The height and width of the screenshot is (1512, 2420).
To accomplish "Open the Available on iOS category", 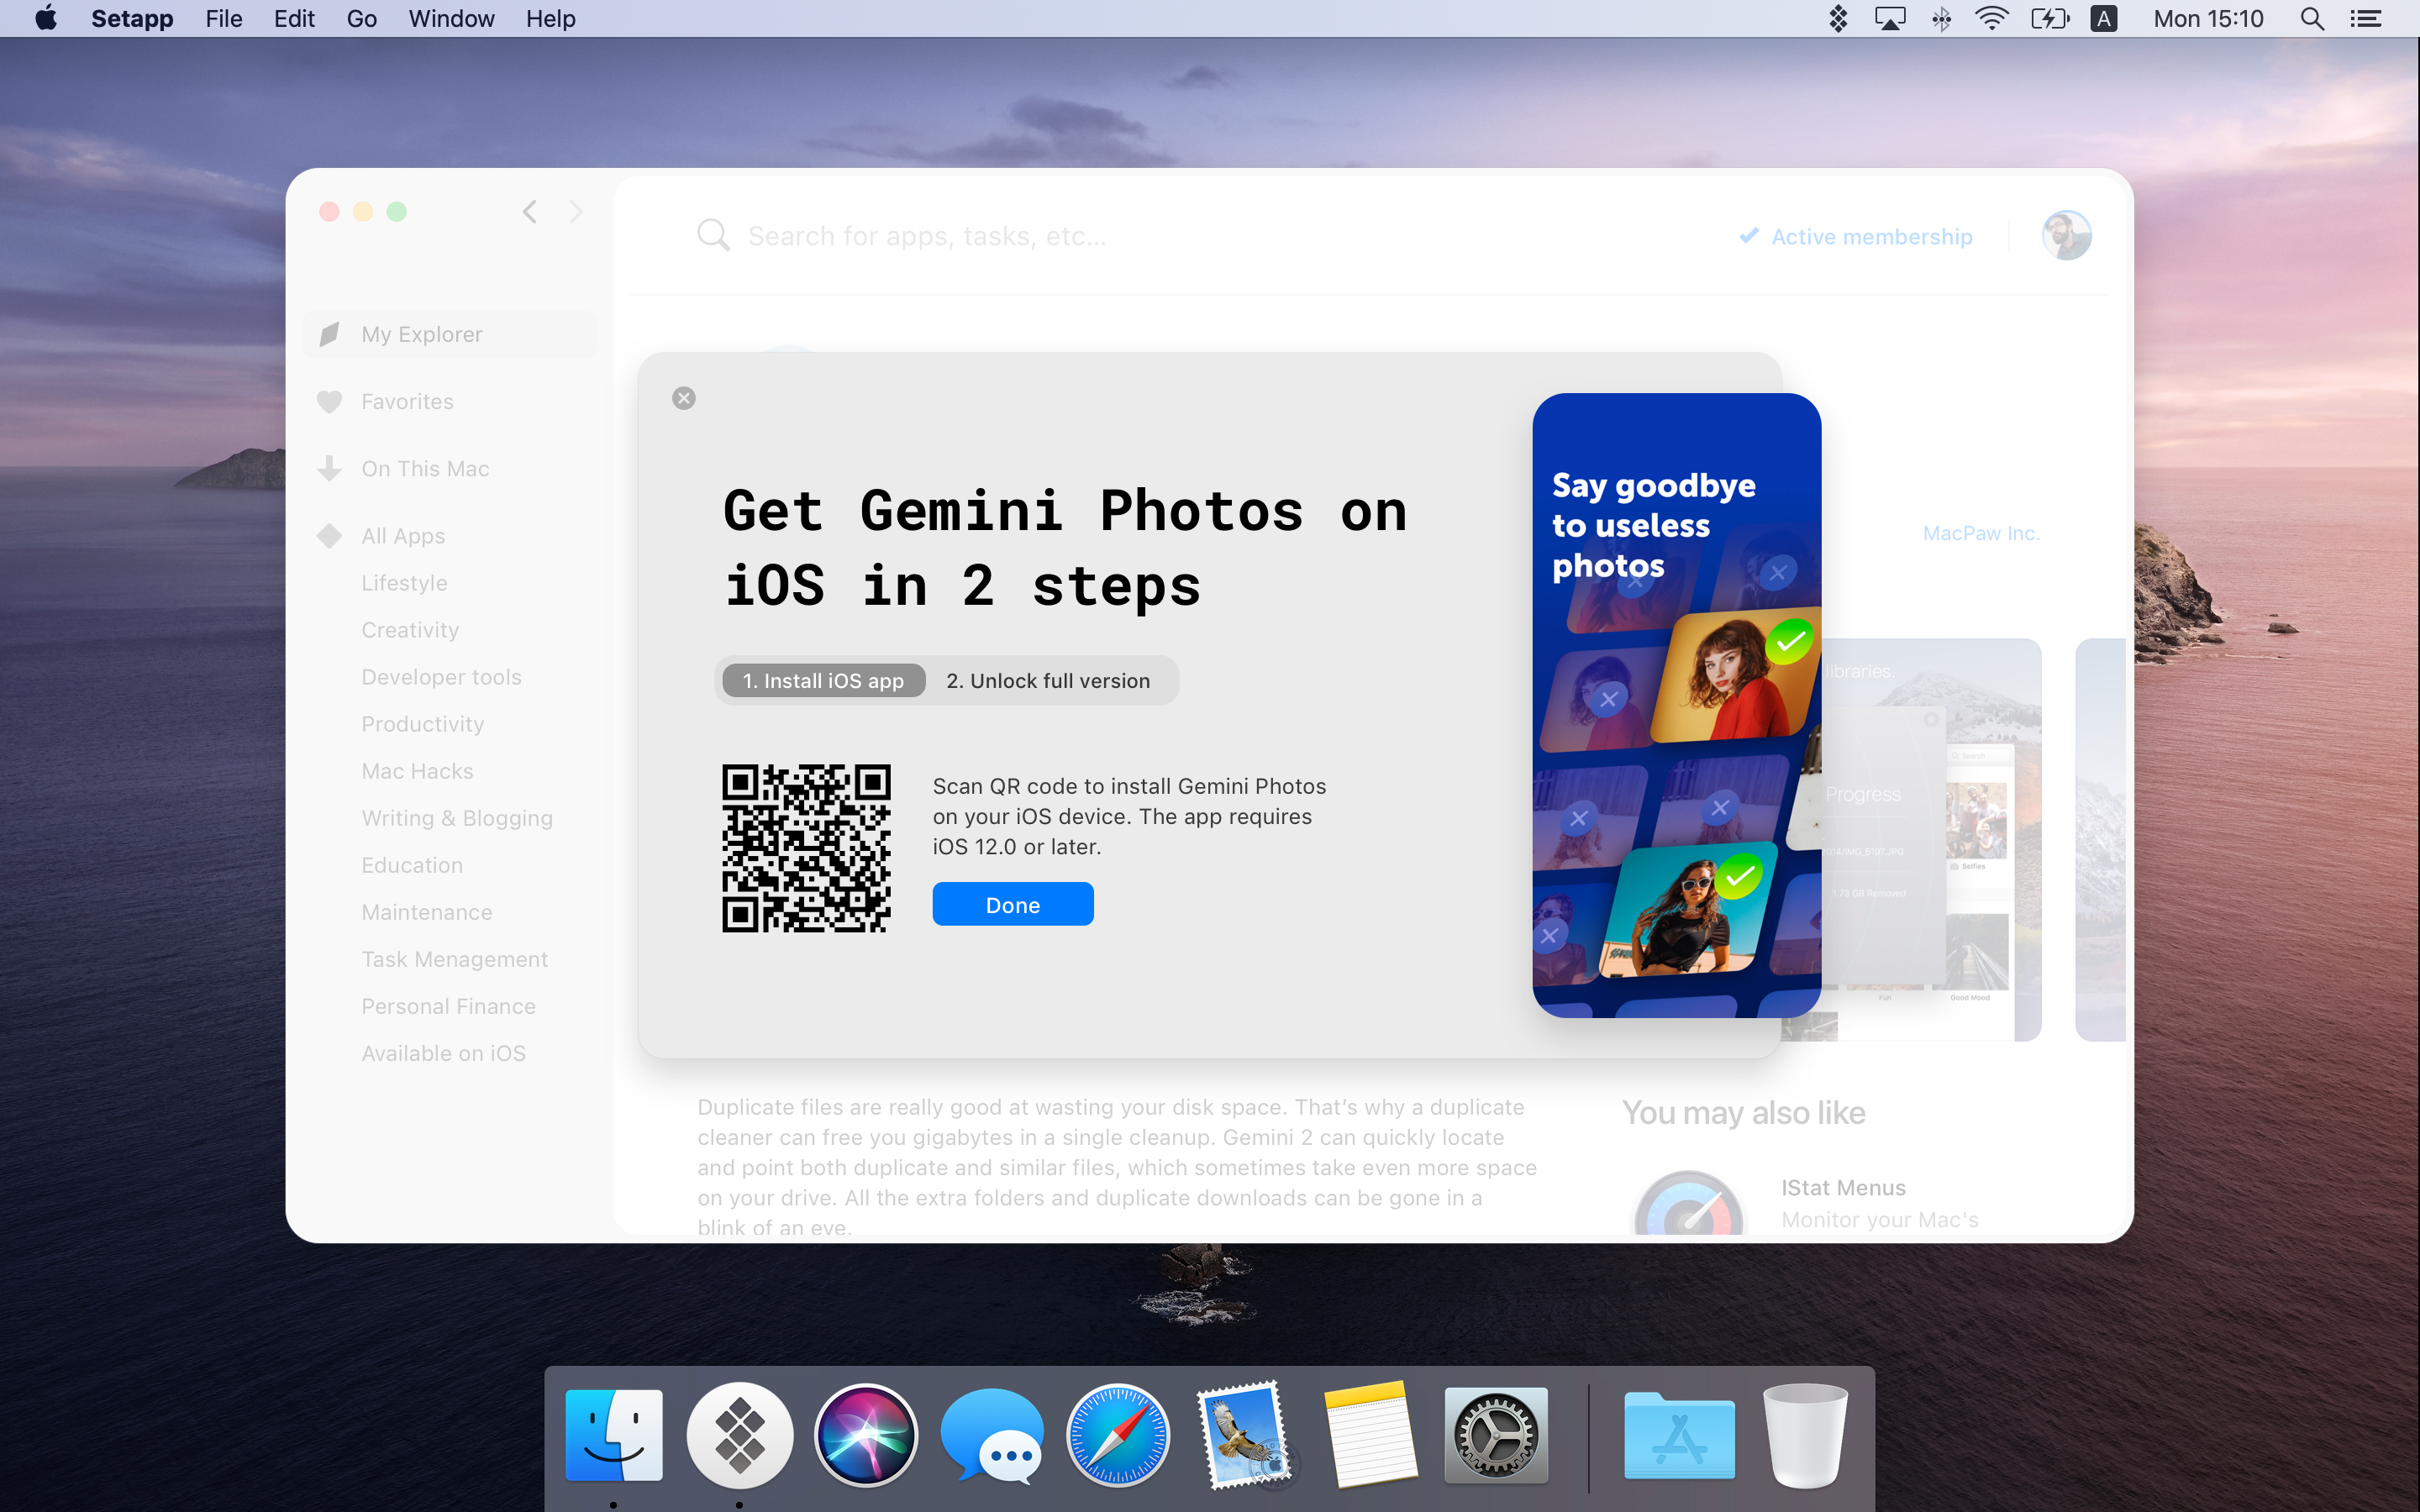I will [443, 1053].
